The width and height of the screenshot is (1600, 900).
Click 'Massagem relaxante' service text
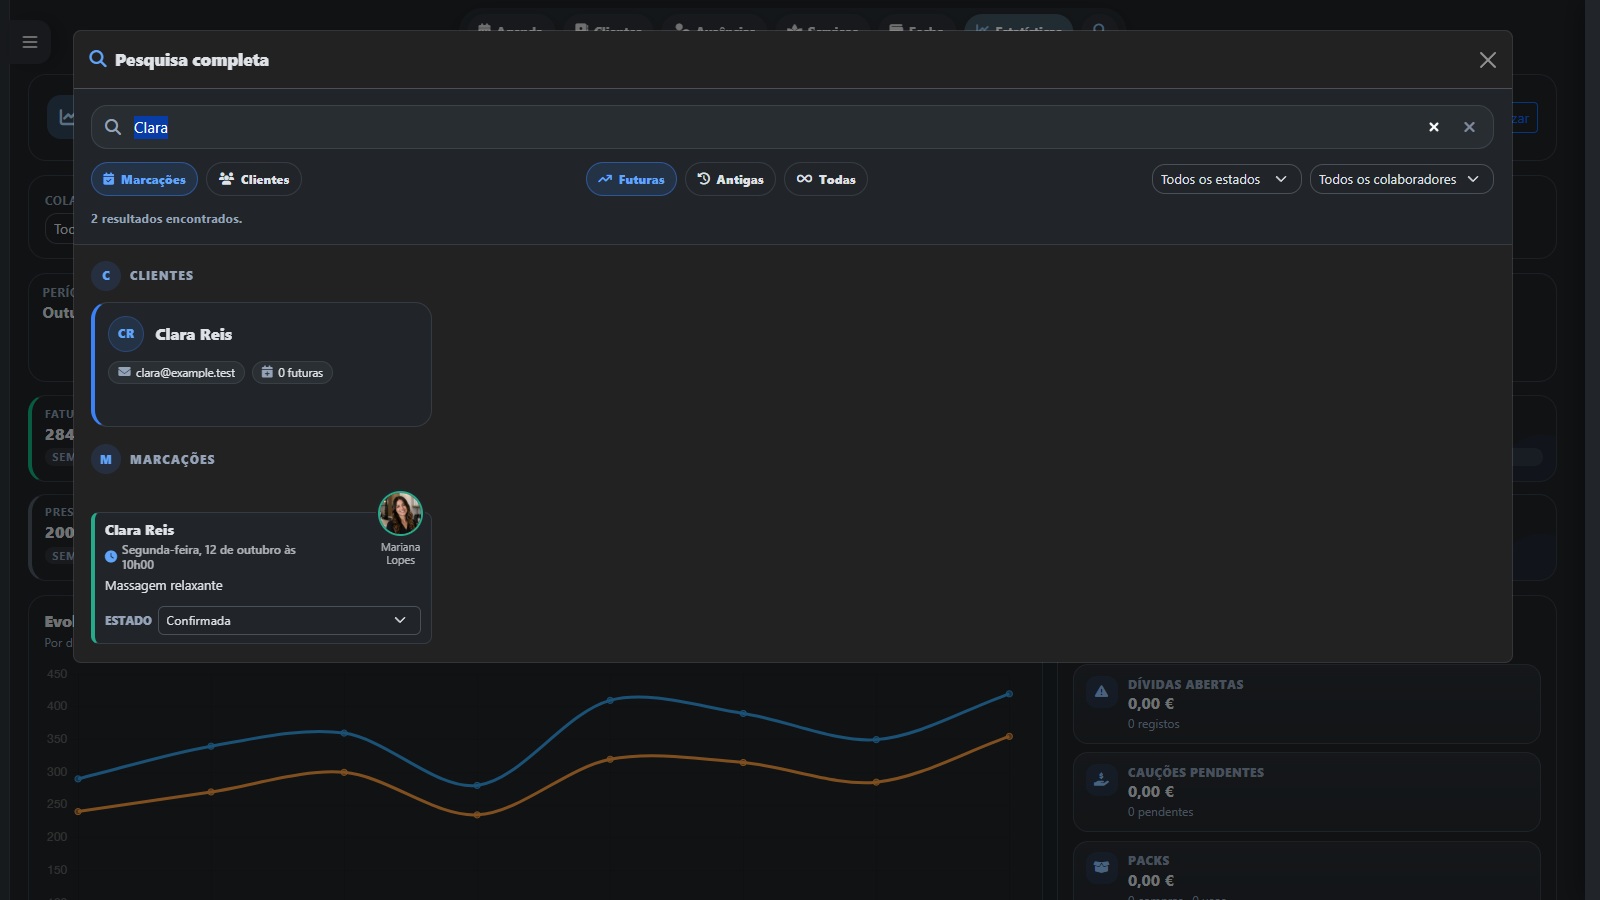click(x=164, y=585)
